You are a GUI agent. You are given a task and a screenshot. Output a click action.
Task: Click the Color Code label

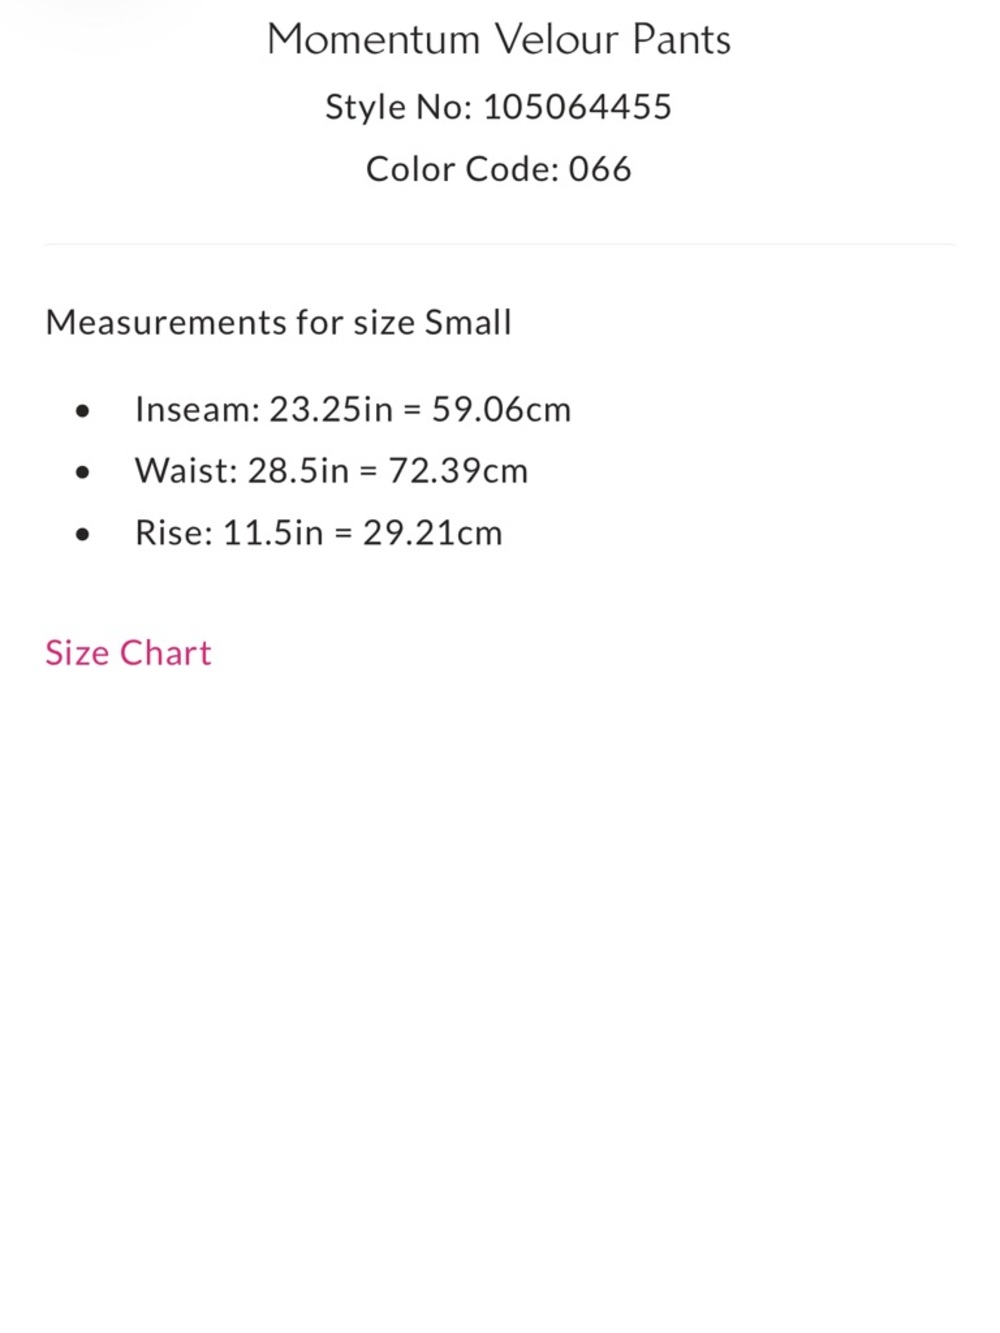462,169
